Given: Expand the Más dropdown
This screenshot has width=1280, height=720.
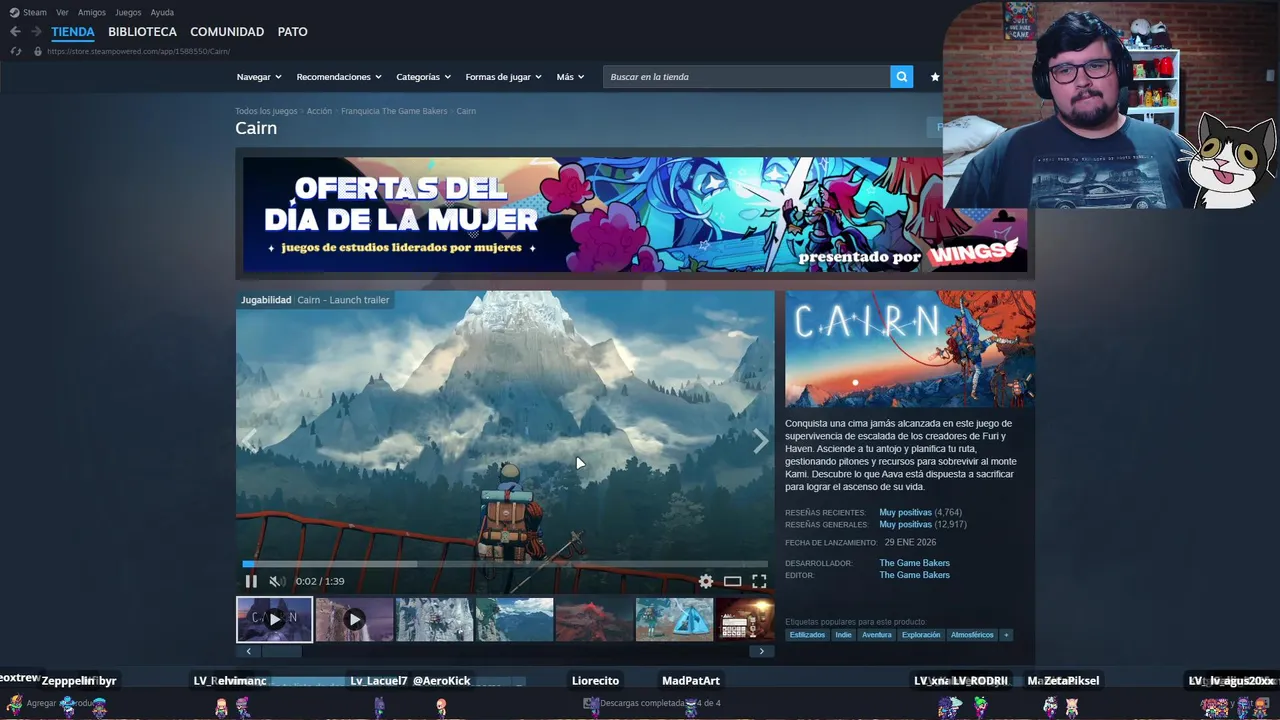Looking at the screenshot, I should pyautogui.click(x=570, y=77).
